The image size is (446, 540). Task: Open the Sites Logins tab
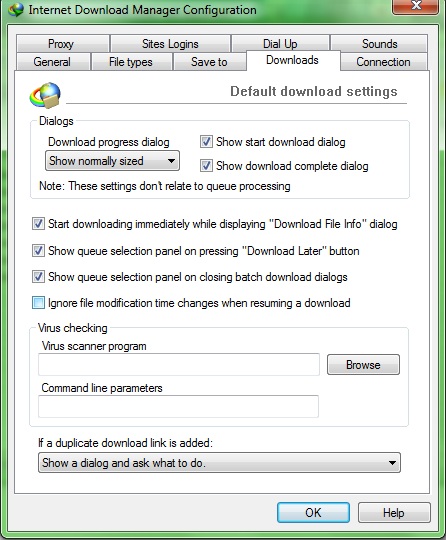coord(170,43)
